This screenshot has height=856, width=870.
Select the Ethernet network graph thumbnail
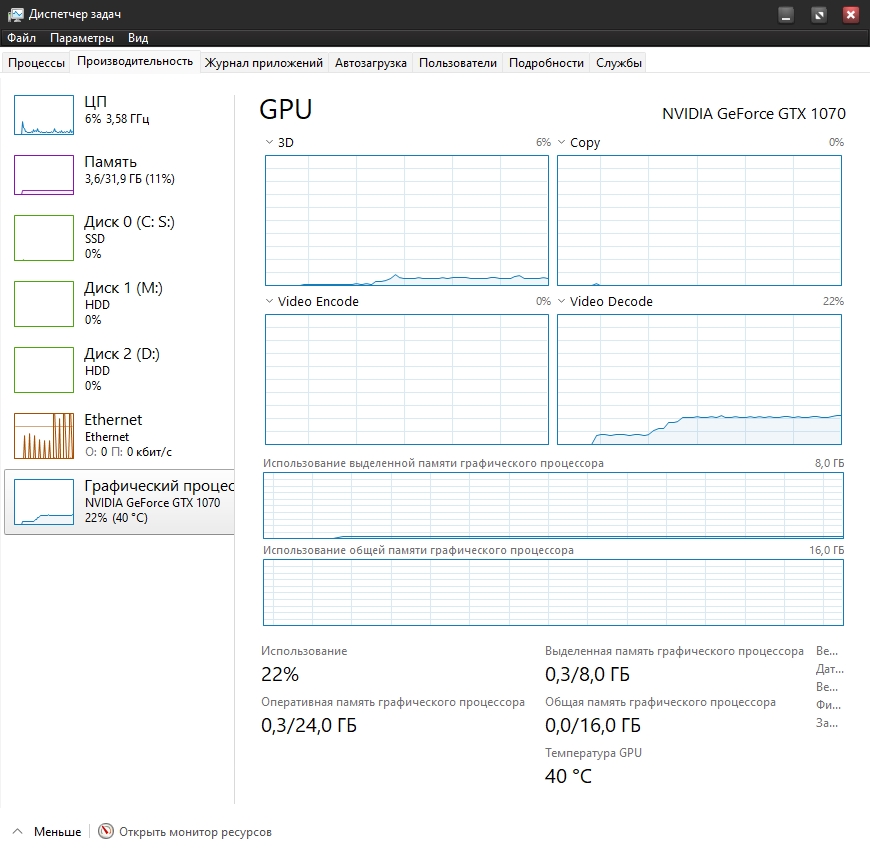pos(44,435)
